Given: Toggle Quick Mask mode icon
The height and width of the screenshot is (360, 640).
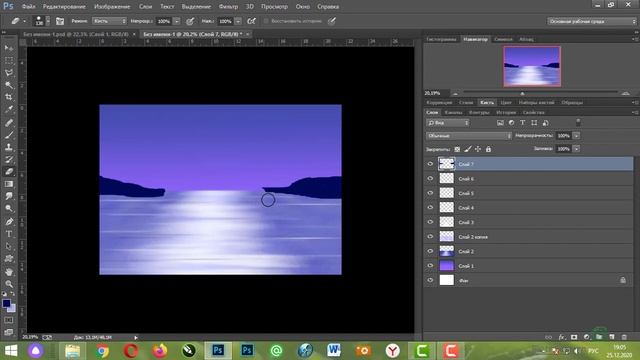Looking at the screenshot, I should point(9,320).
